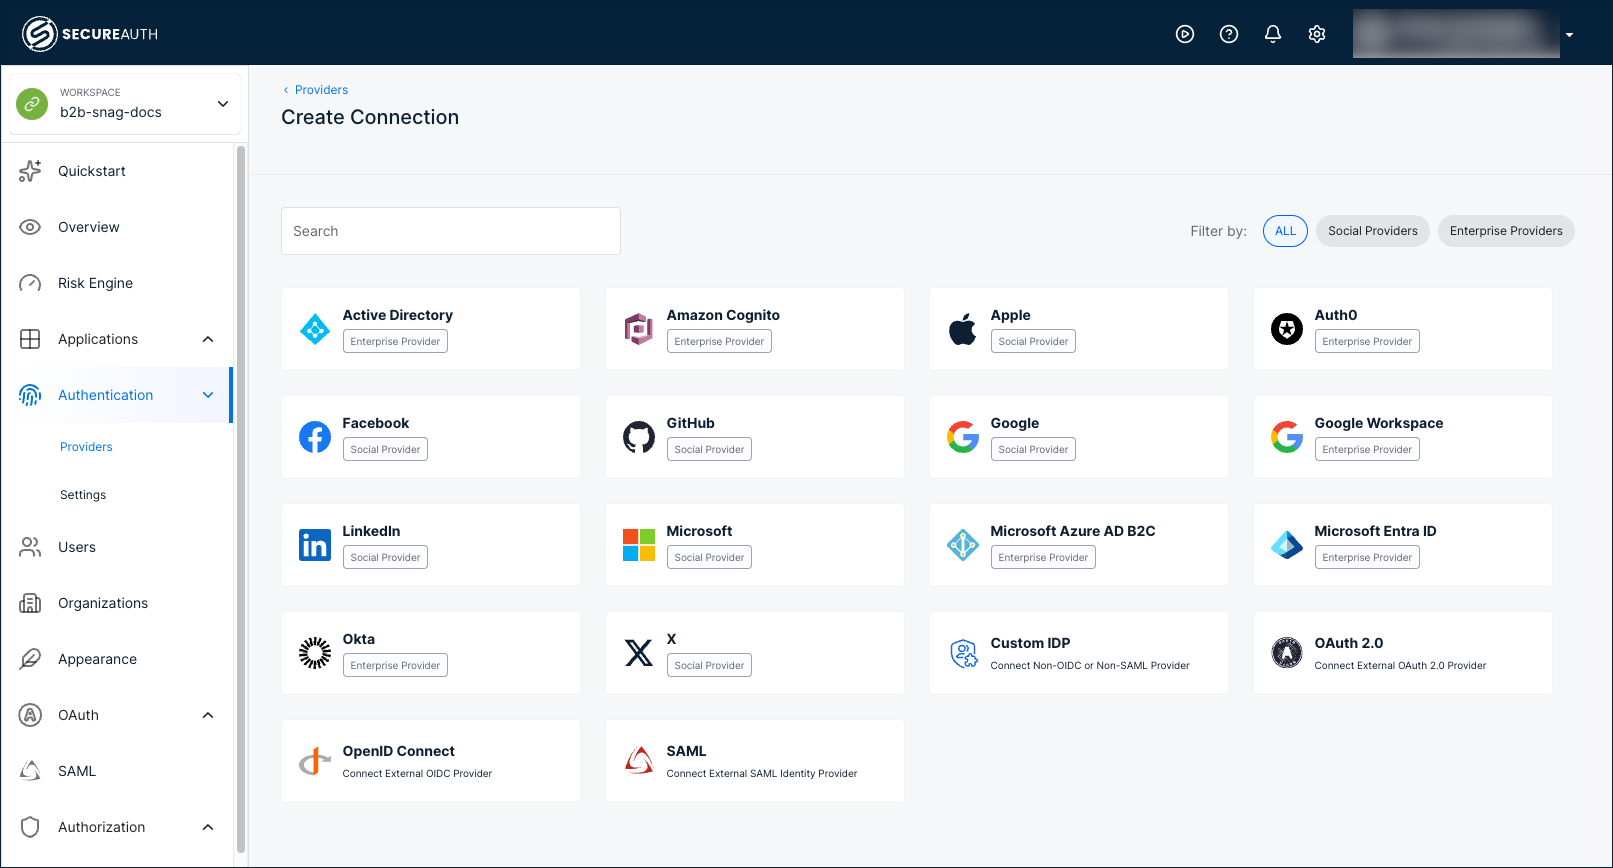Click the Overview eye icon
1613x868 pixels.
click(30, 227)
